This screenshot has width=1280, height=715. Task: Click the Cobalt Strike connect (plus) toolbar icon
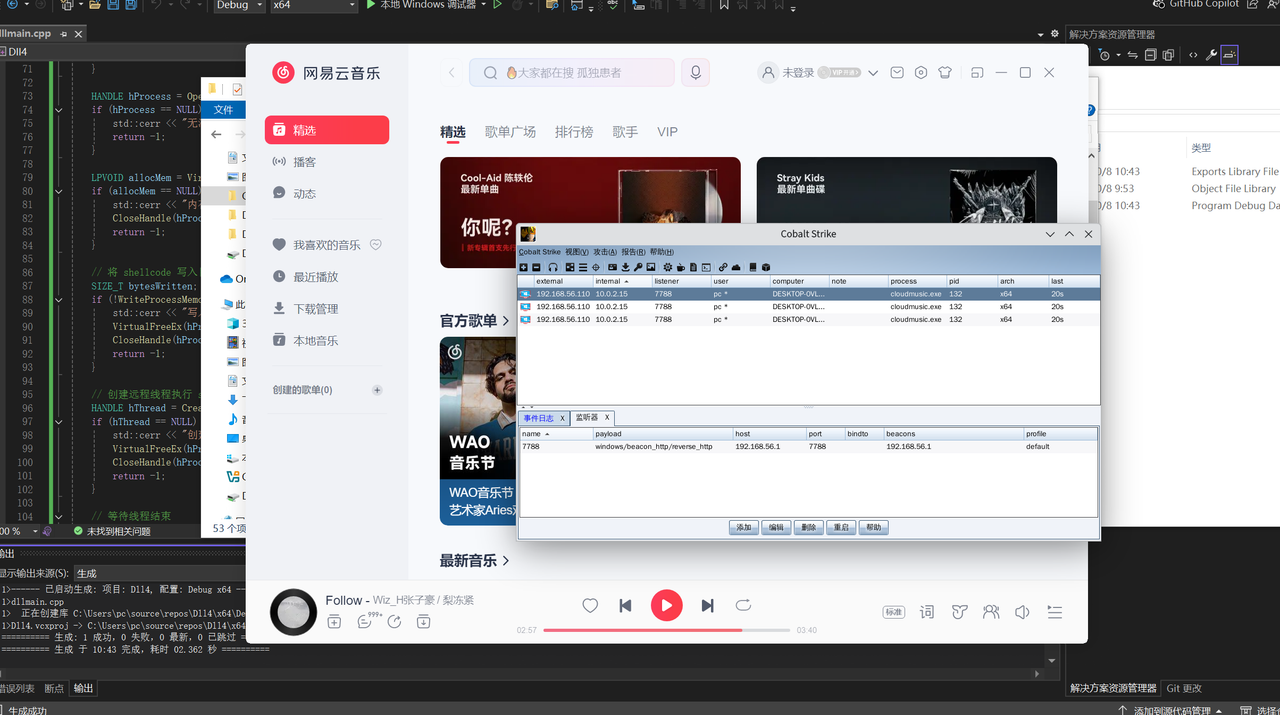(x=523, y=267)
